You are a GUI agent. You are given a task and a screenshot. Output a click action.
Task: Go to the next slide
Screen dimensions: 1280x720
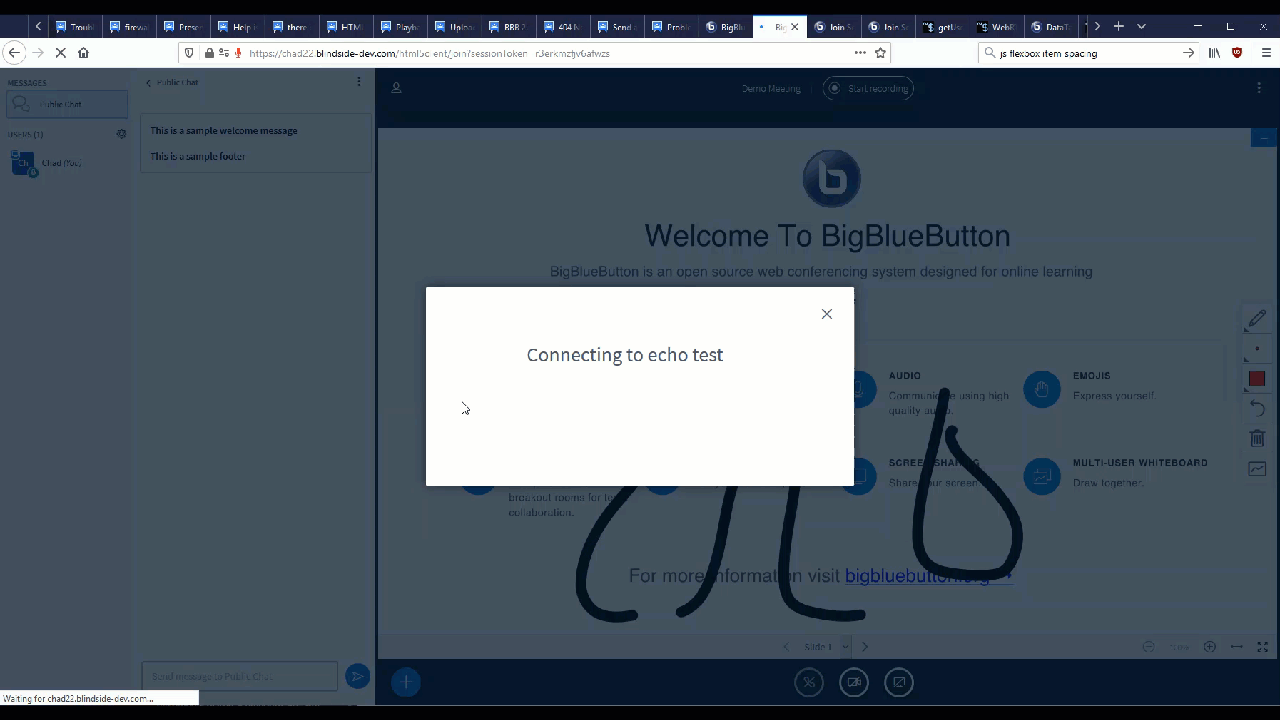point(865,647)
